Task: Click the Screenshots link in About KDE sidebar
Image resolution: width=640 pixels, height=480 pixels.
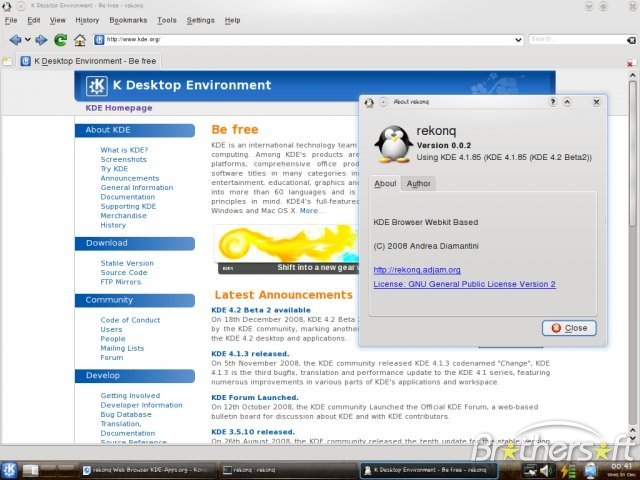Action: (x=123, y=159)
